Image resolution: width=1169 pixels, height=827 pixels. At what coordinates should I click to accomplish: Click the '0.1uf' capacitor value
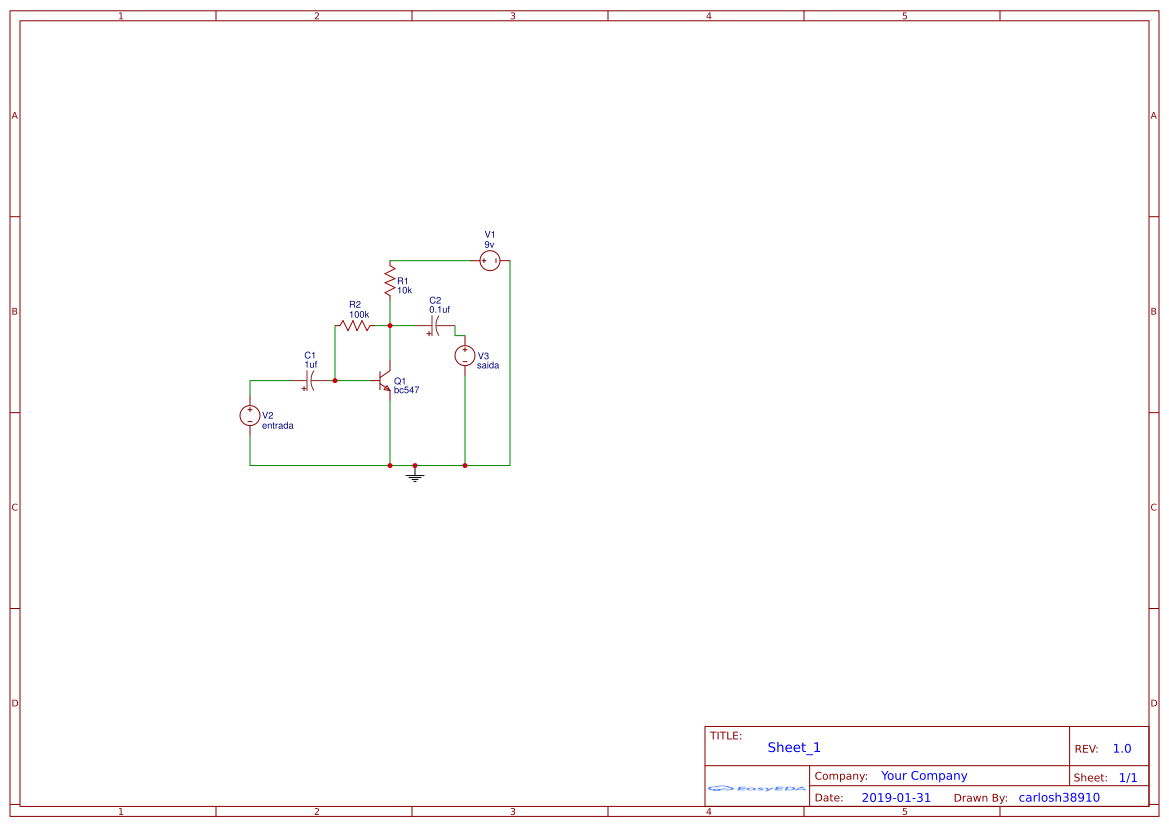(440, 309)
